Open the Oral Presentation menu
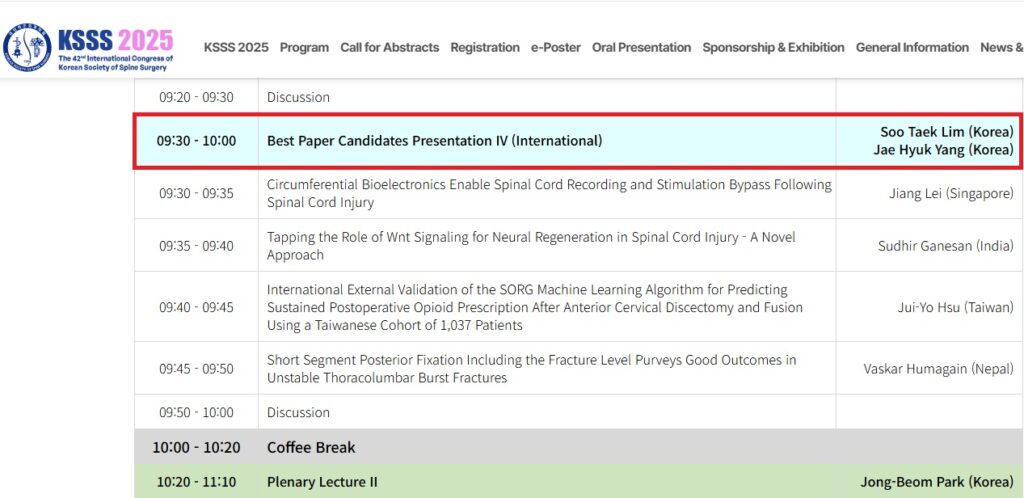 click(x=641, y=48)
